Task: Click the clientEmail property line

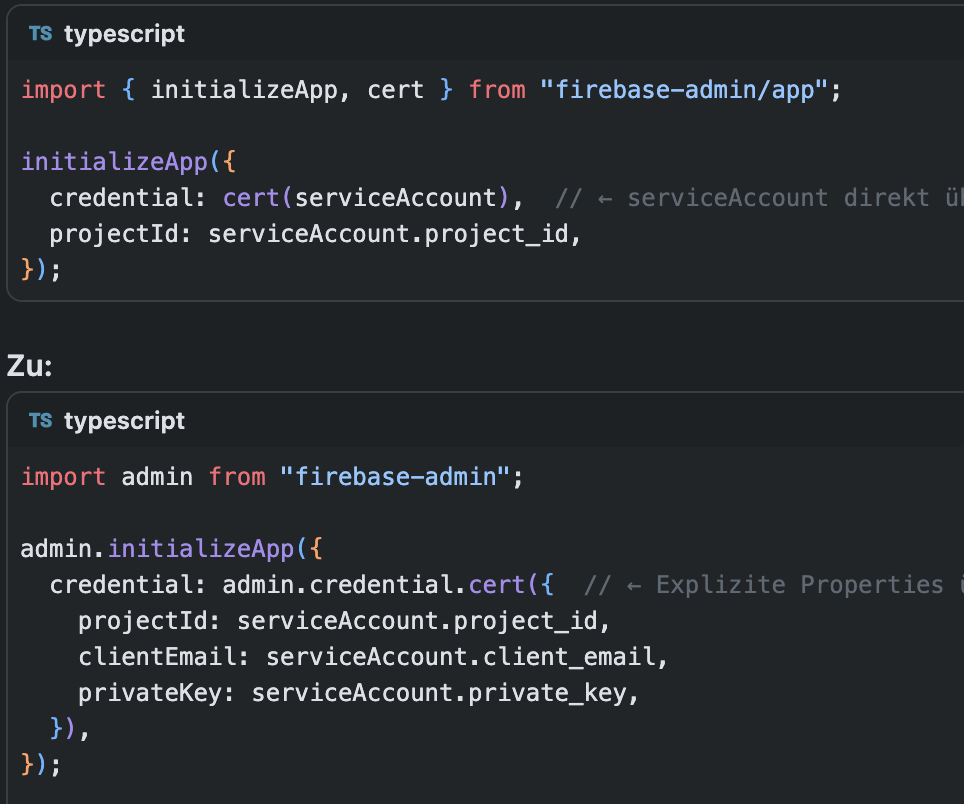Action: [372, 657]
